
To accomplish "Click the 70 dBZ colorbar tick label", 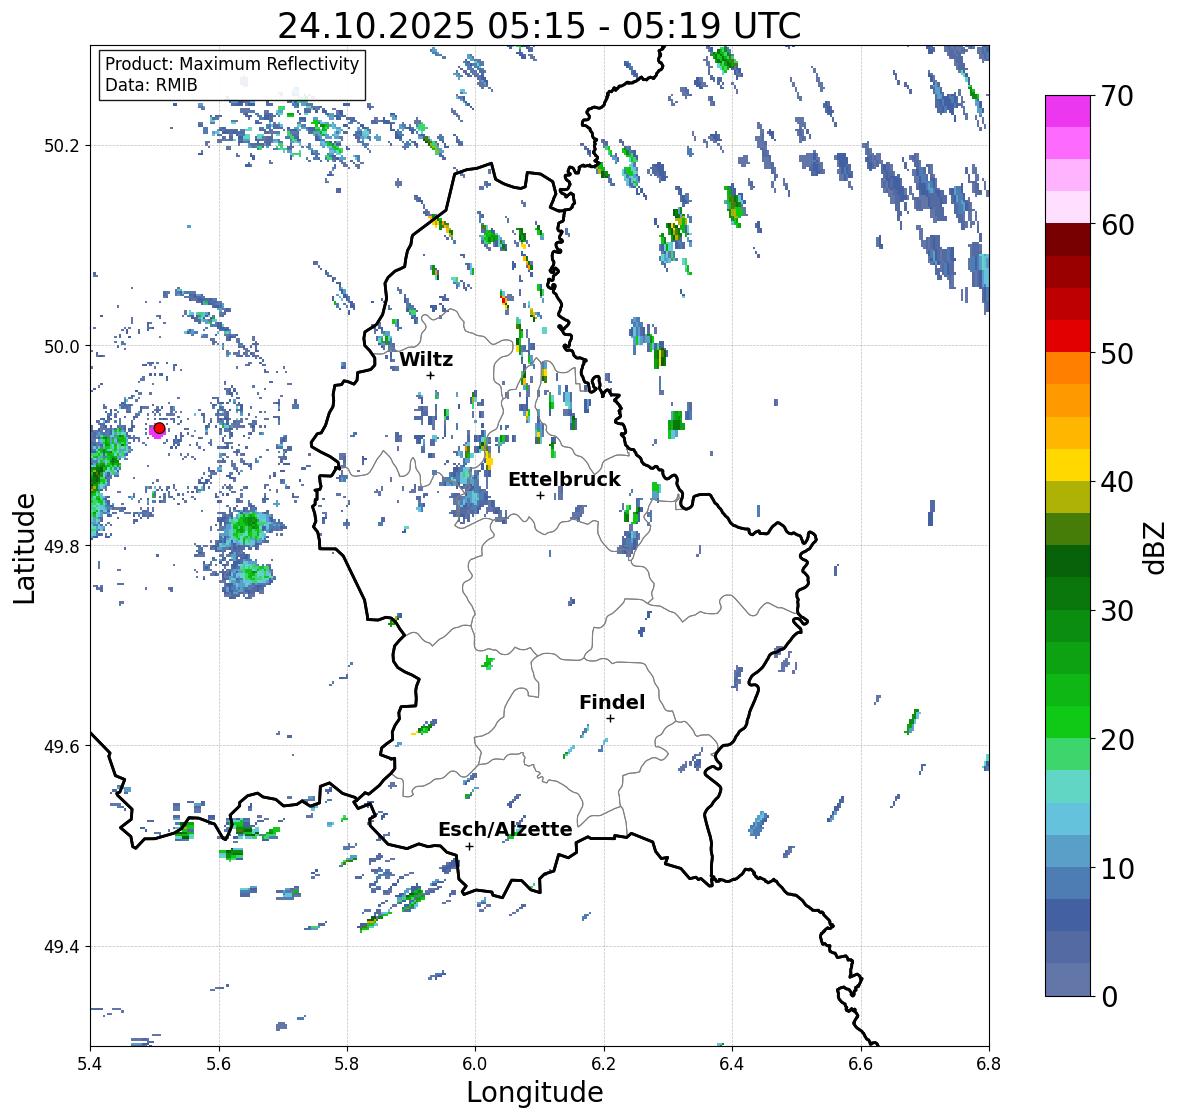I will pyautogui.click(x=1116, y=96).
